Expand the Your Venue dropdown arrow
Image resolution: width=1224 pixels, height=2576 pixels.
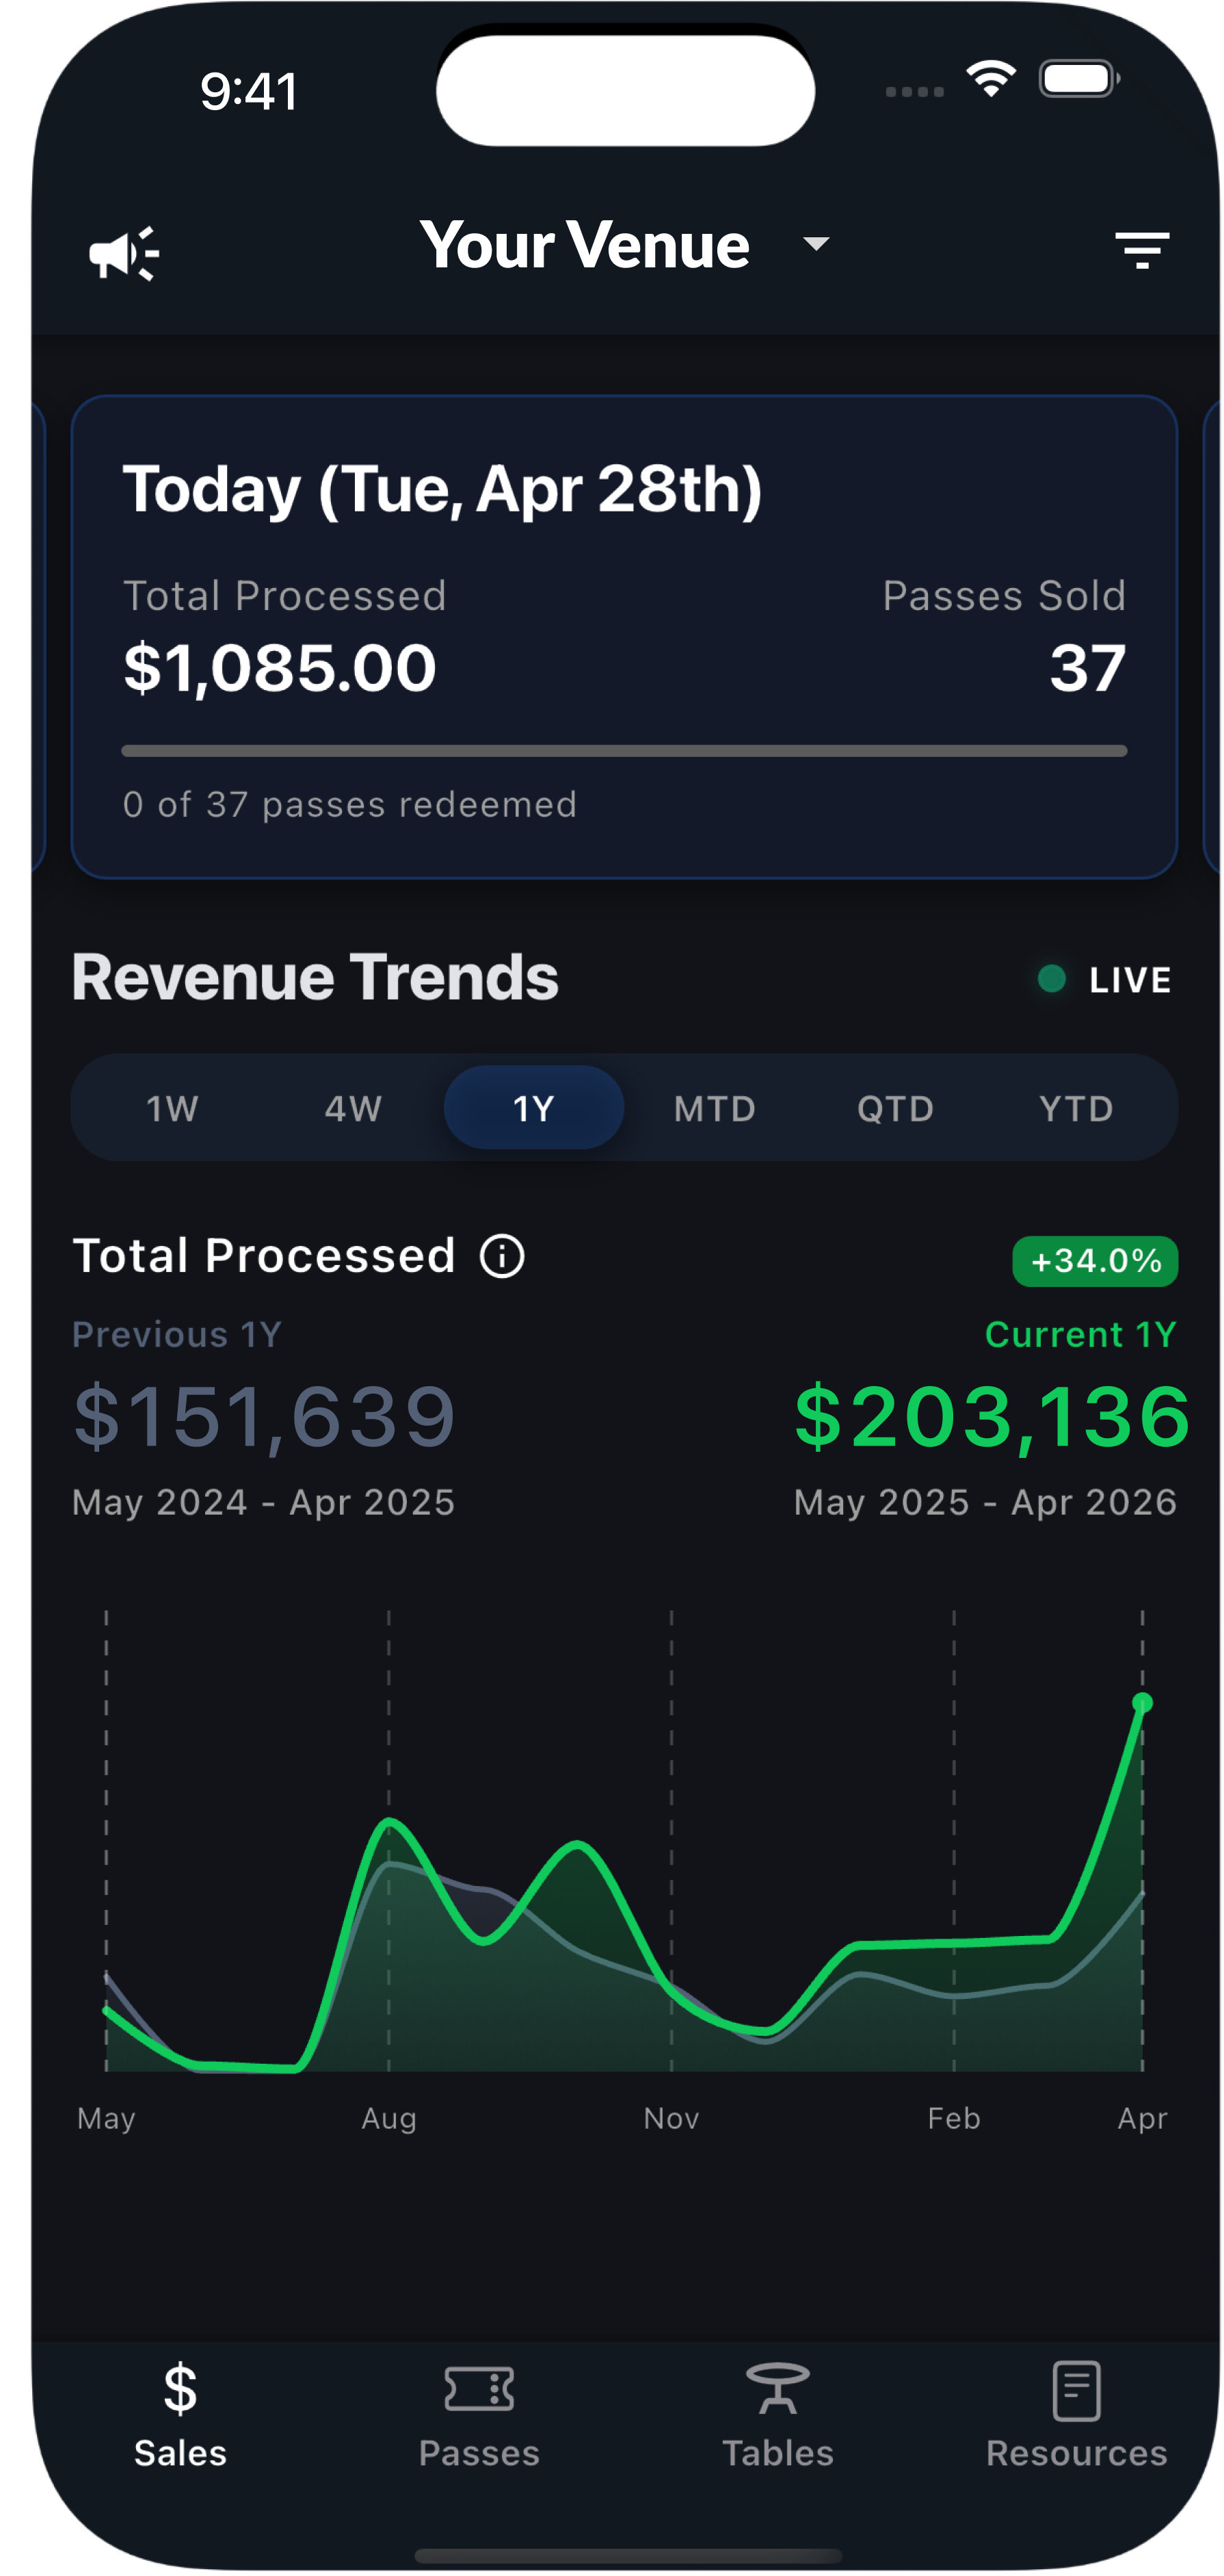[816, 244]
